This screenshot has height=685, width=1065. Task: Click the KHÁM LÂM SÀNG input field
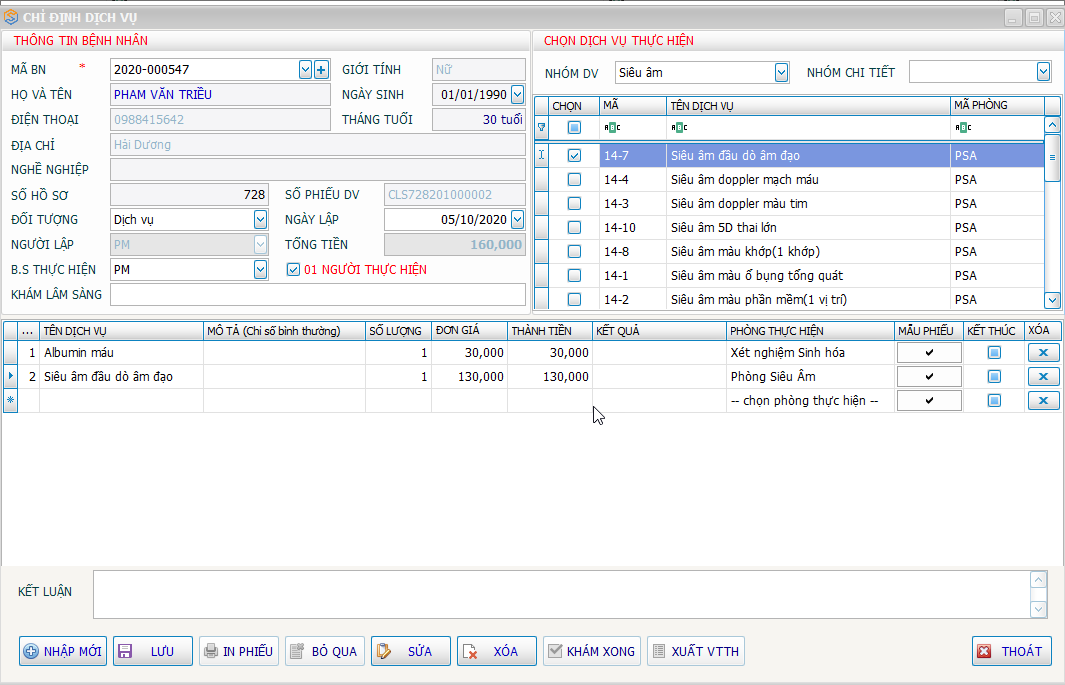coord(318,295)
